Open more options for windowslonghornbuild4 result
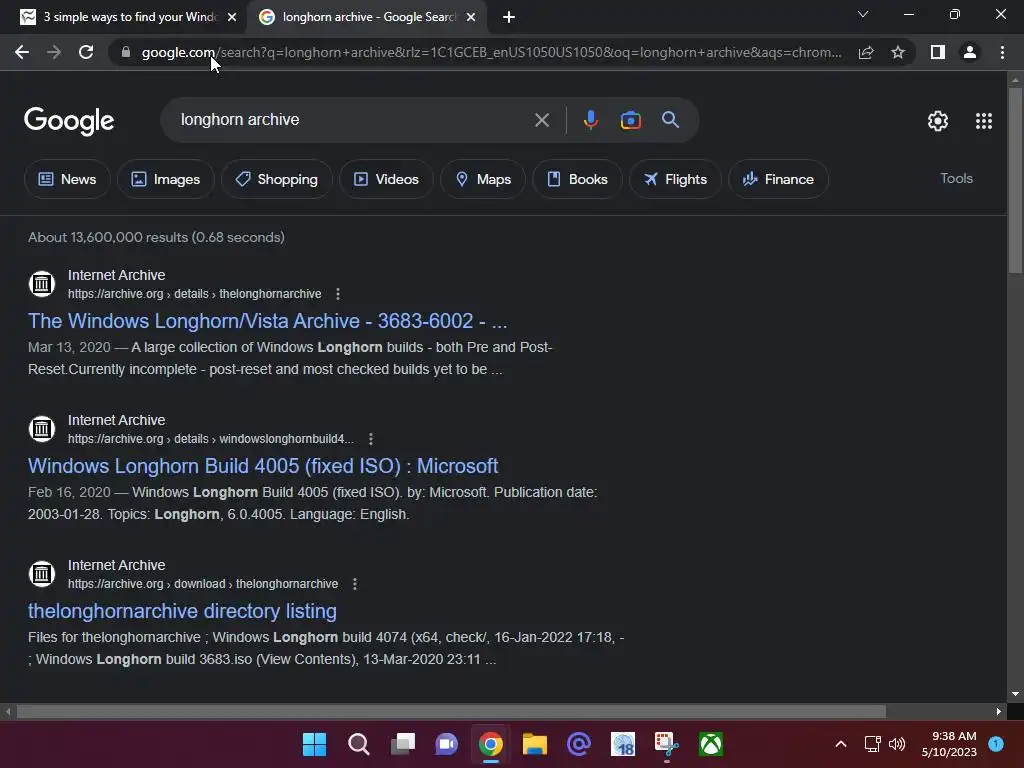This screenshot has width=1024, height=768. pyautogui.click(x=370, y=439)
